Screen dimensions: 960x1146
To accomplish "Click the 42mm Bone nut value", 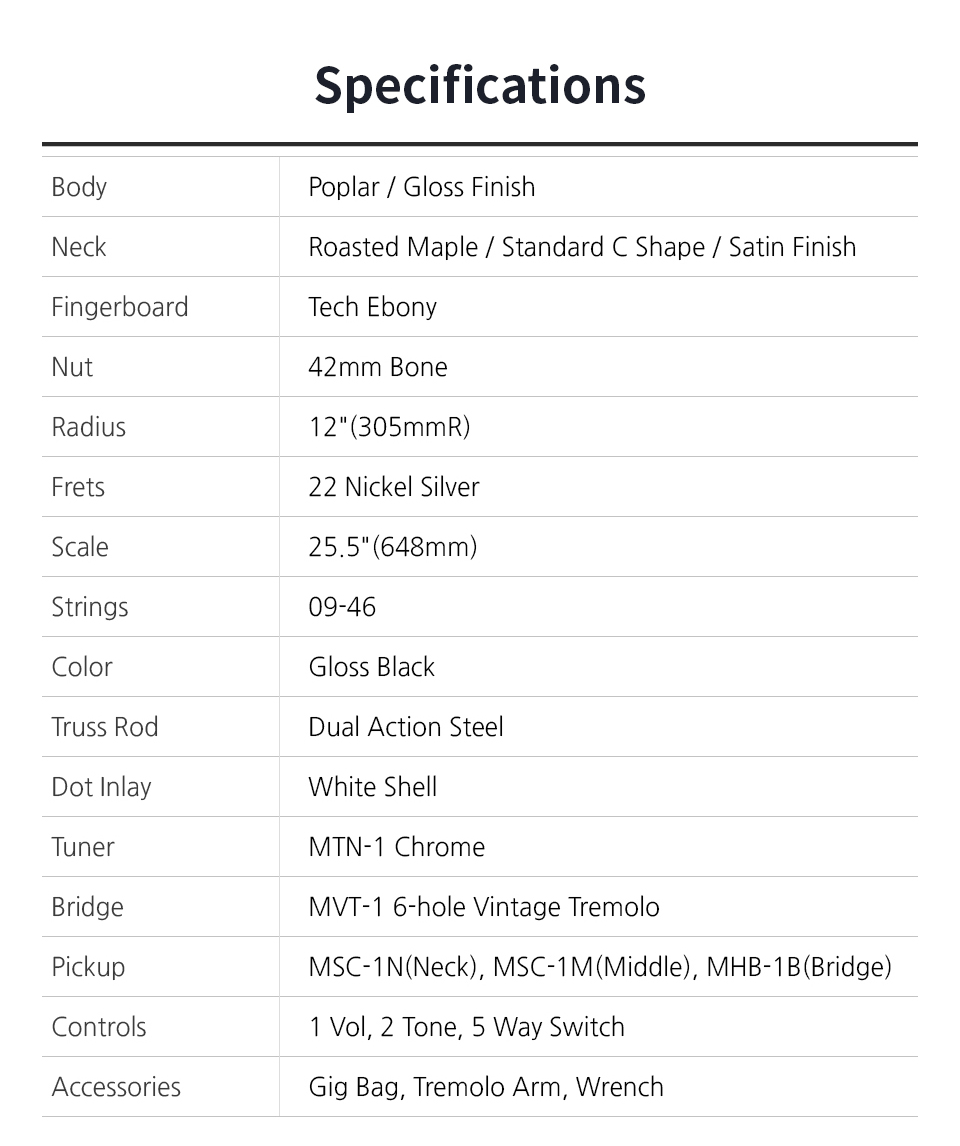I will tap(378, 367).
